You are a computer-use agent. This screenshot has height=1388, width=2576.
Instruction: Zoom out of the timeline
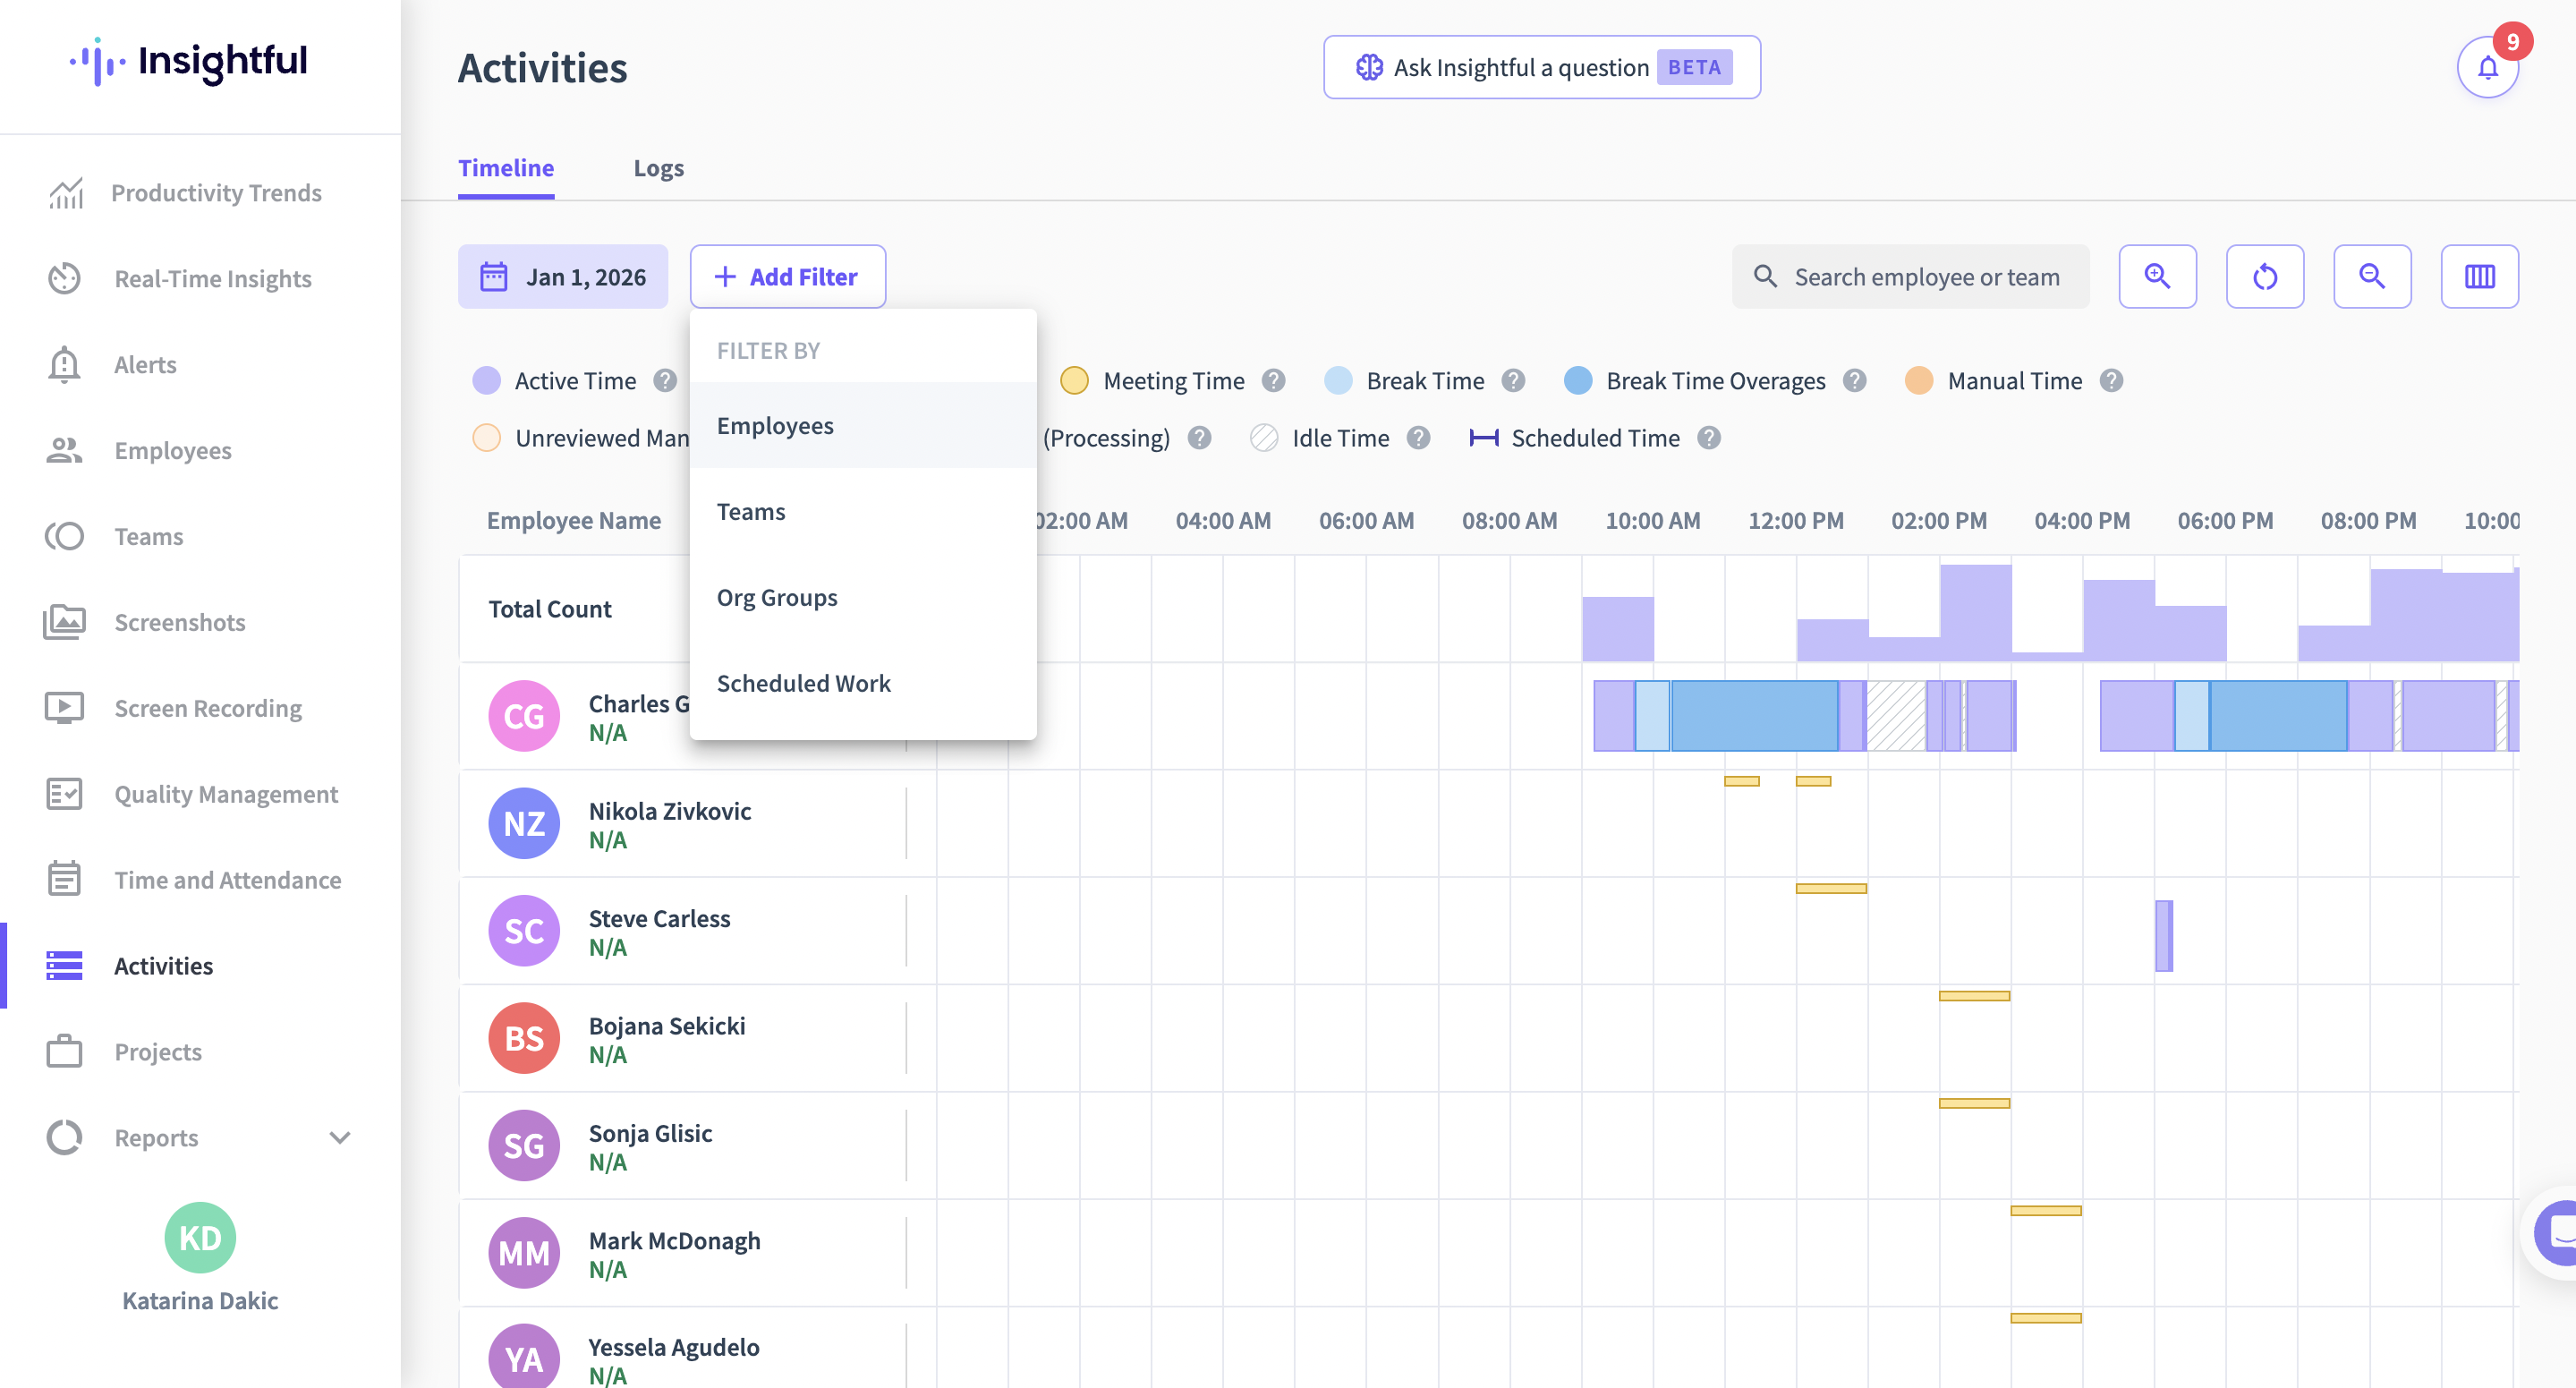pyautogui.click(x=2372, y=276)
